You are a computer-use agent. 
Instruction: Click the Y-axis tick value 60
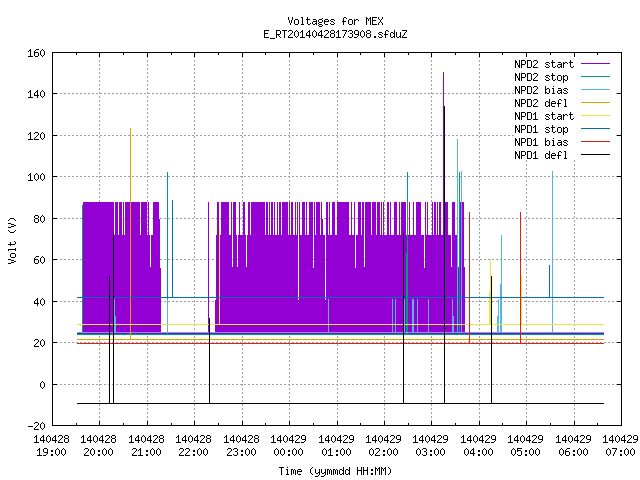39,260
